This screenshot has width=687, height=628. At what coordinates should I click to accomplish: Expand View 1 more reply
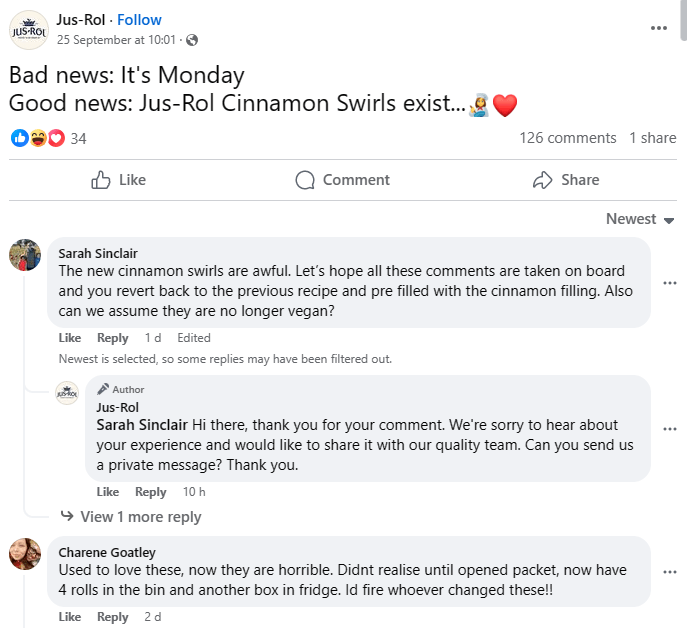click(140, 517)
